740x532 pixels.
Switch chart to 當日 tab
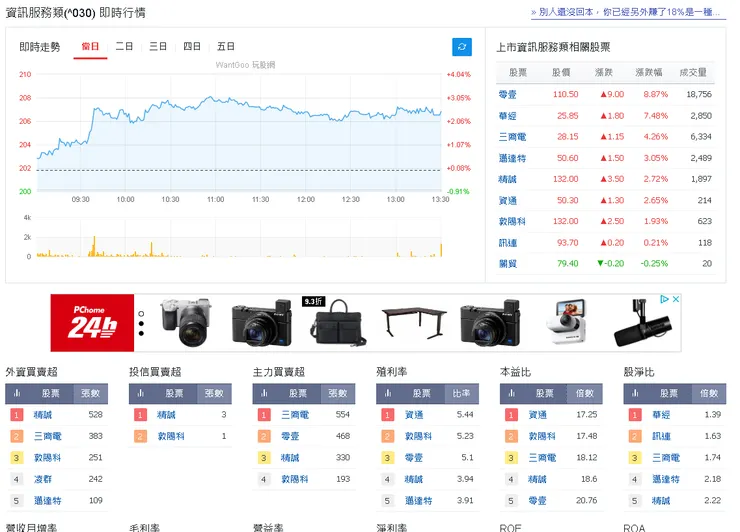[x=90, y=47]
